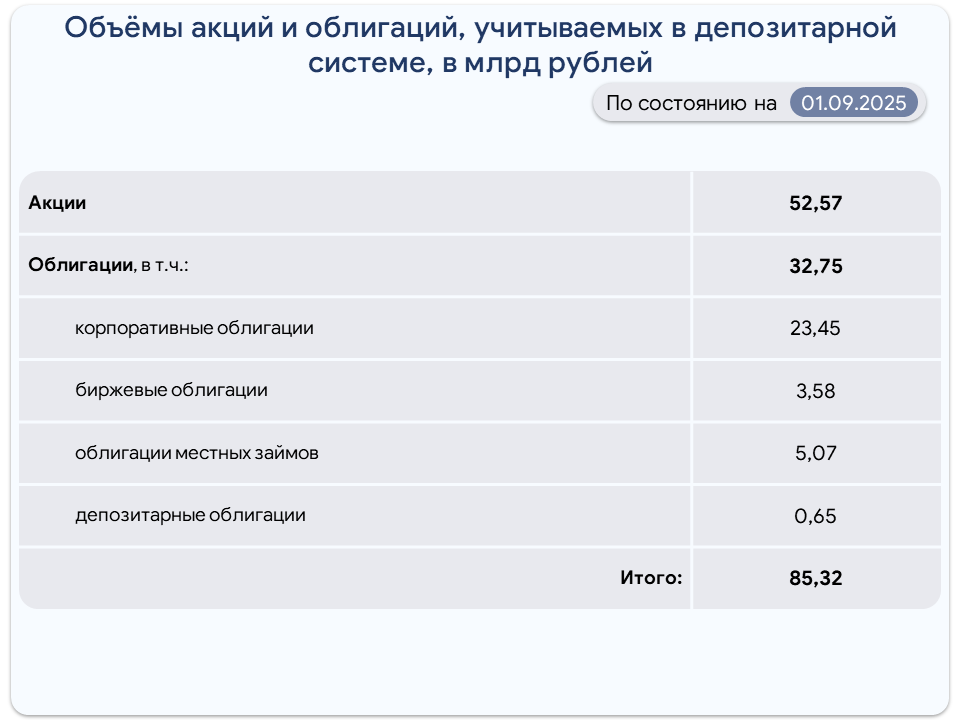The height and width of the screenshot is (720, 960).
Task: Select "депозитарные облигации" row label
Action: coord(190,515)
